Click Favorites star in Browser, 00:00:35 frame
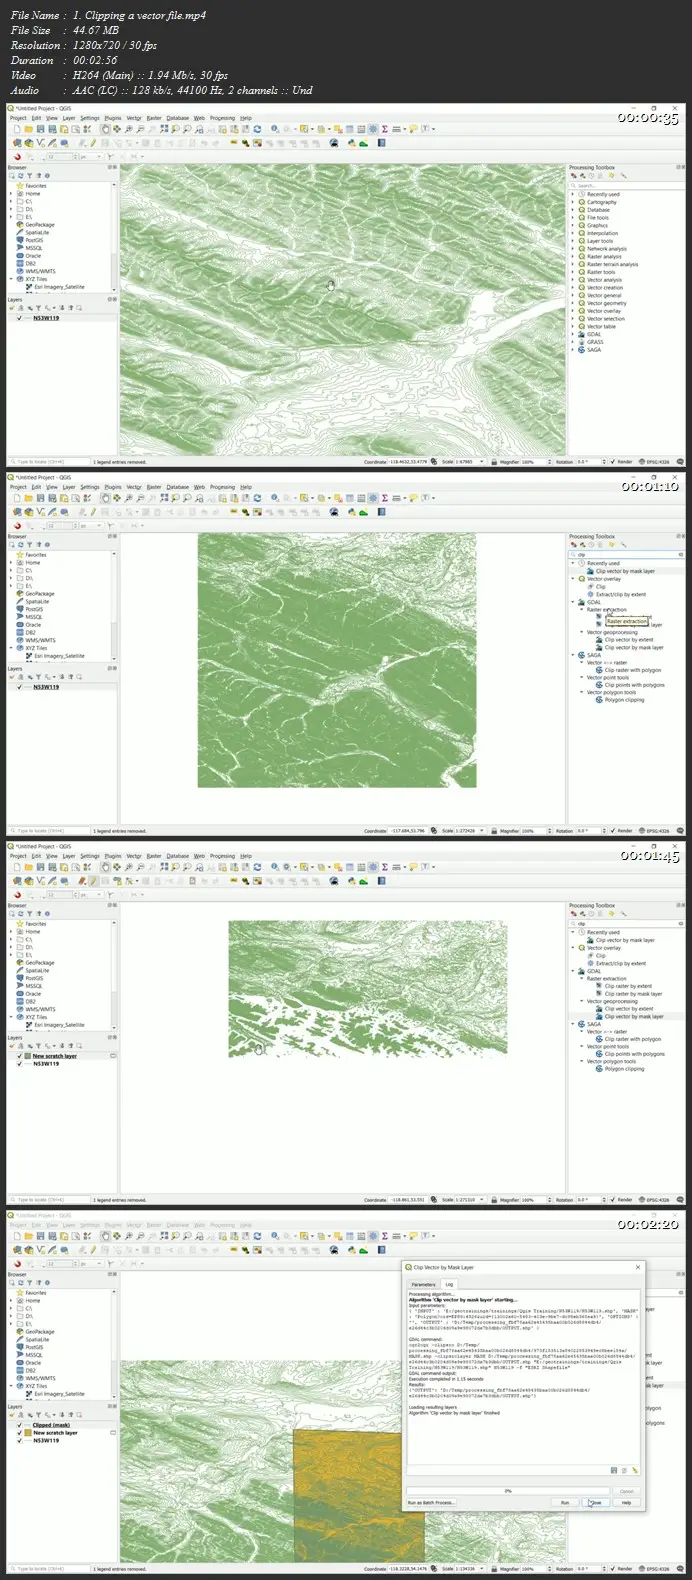692x1580 pixels. coord(20,186)
